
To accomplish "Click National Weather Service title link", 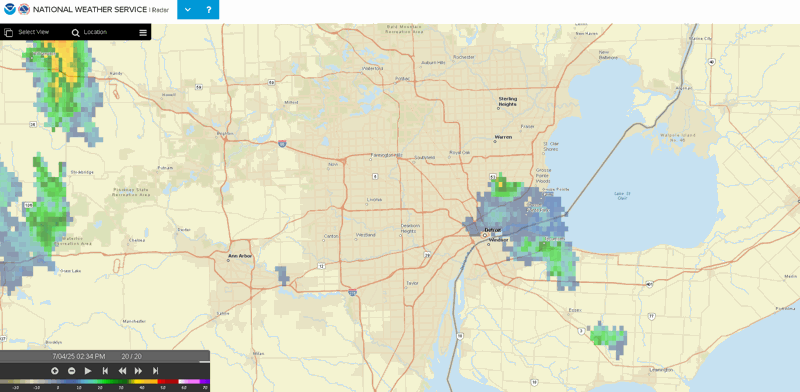I will 90,10.
